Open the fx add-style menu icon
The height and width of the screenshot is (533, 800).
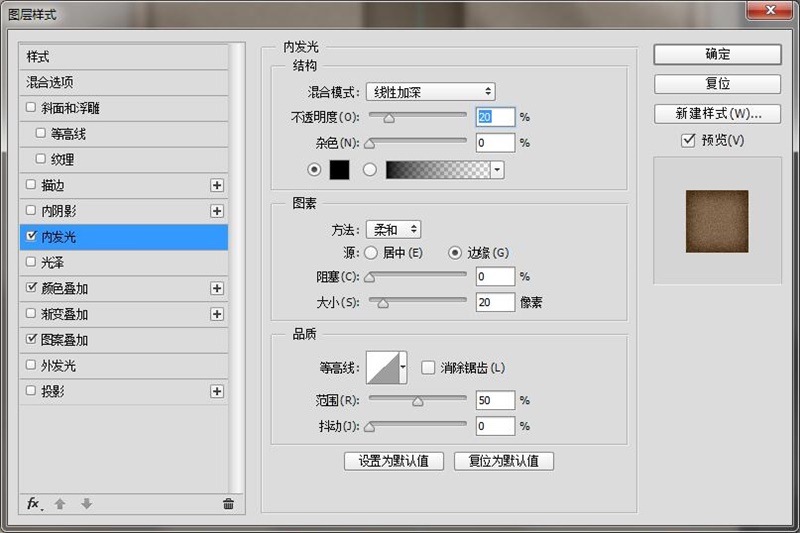pos(34,504)
